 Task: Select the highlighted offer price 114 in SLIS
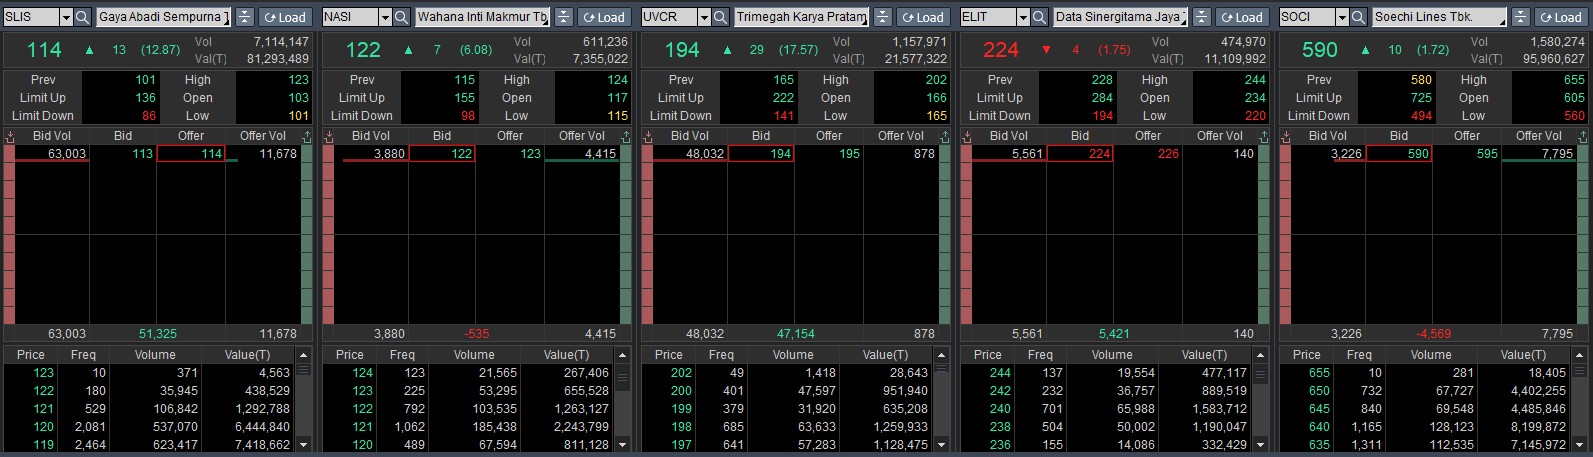tap(191, 153)
